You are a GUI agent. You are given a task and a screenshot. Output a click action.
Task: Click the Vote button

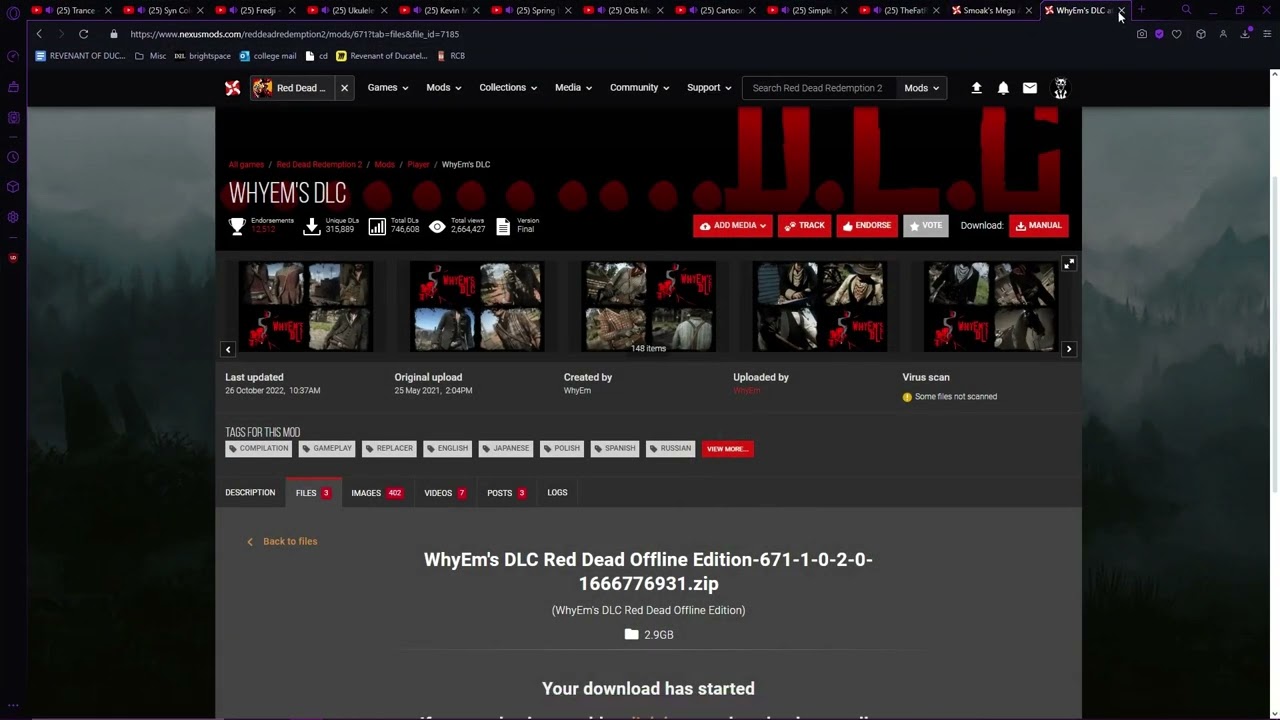pyautogui.click(x=926, y=226)
